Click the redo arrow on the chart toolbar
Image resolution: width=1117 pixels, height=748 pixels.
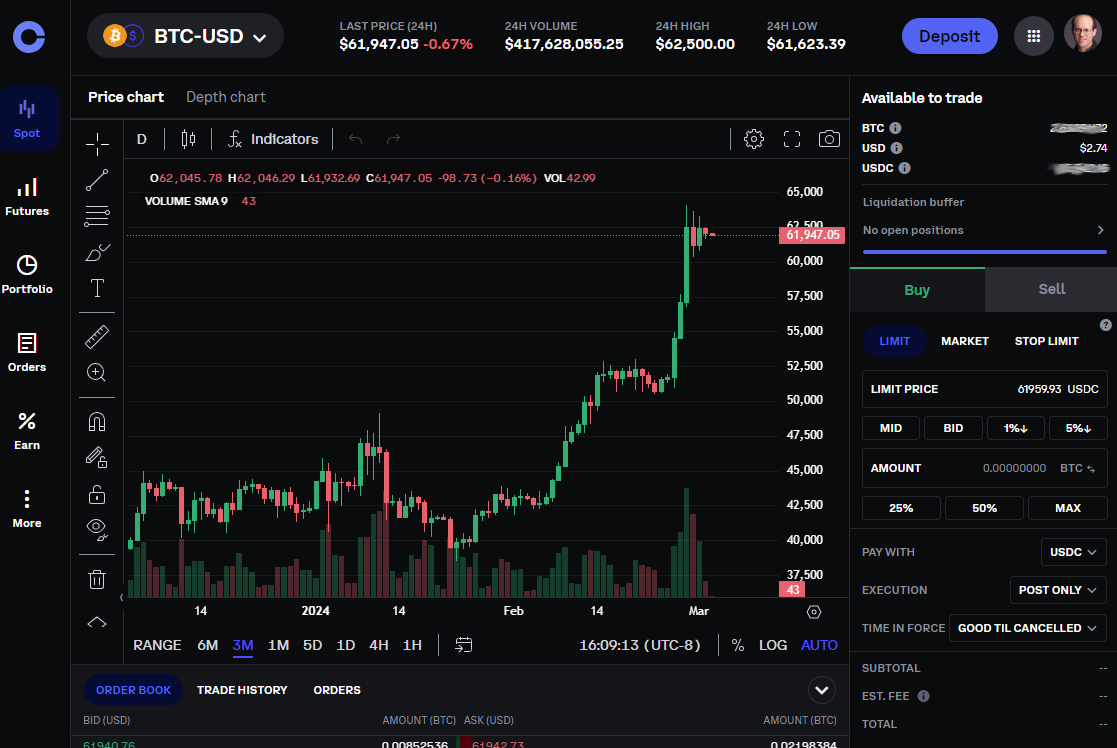[393, 139]
